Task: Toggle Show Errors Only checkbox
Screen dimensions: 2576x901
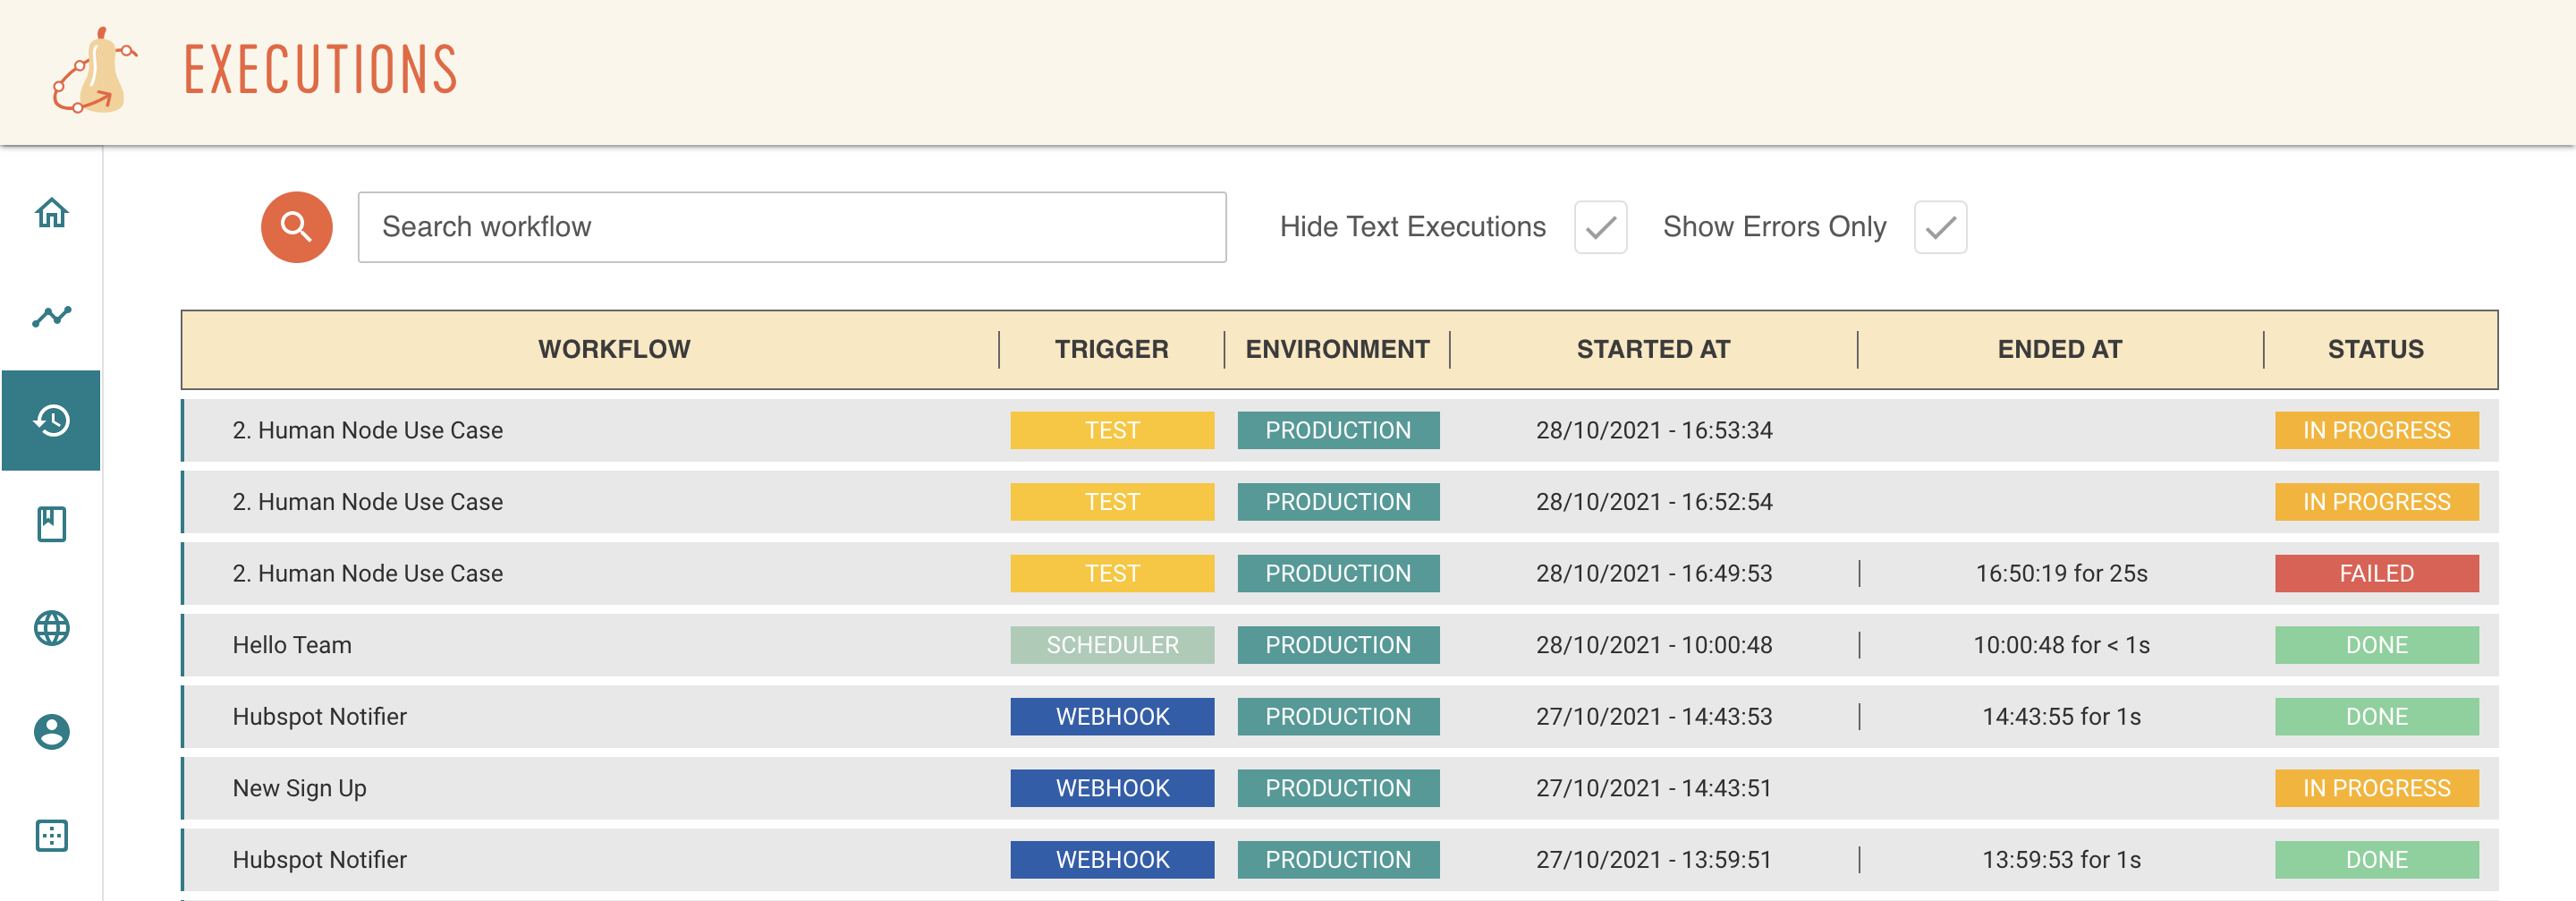Action: [x=1940, y=227]
